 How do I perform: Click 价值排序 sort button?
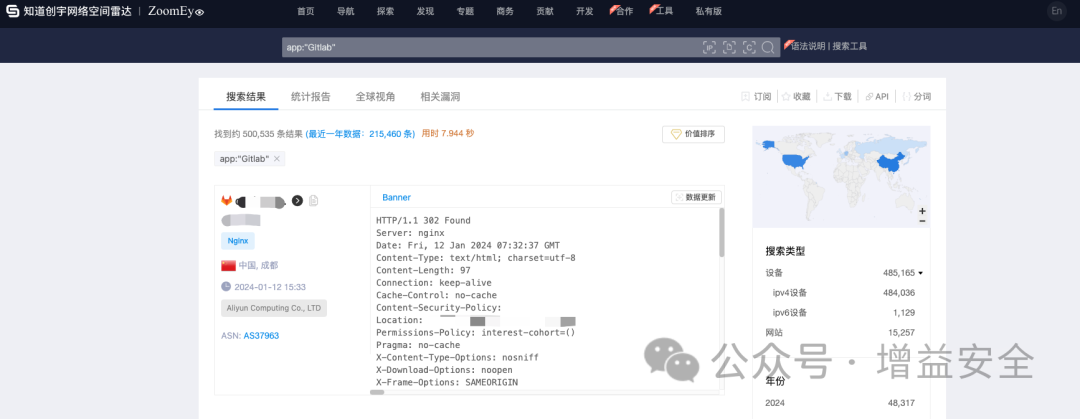[x=693, y=134]
